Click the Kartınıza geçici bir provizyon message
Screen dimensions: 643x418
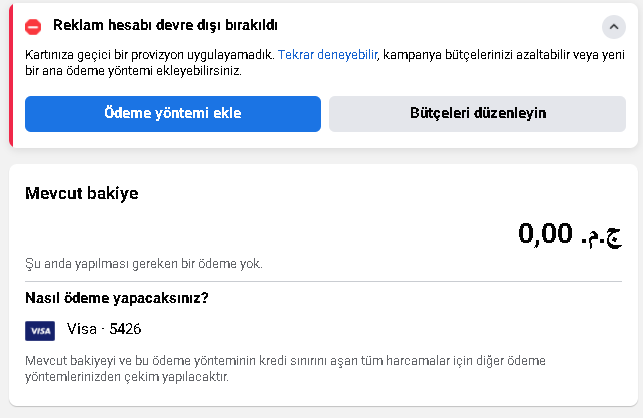[x=149, y=55]
